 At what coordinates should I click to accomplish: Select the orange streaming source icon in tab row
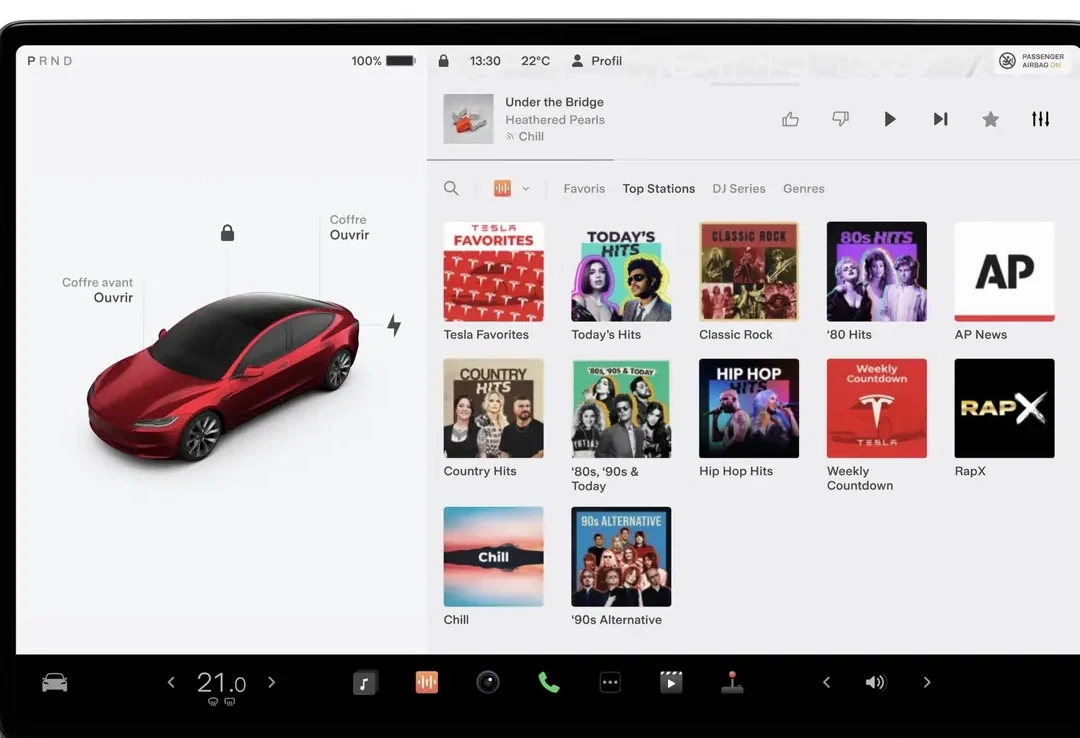(502, 188)
